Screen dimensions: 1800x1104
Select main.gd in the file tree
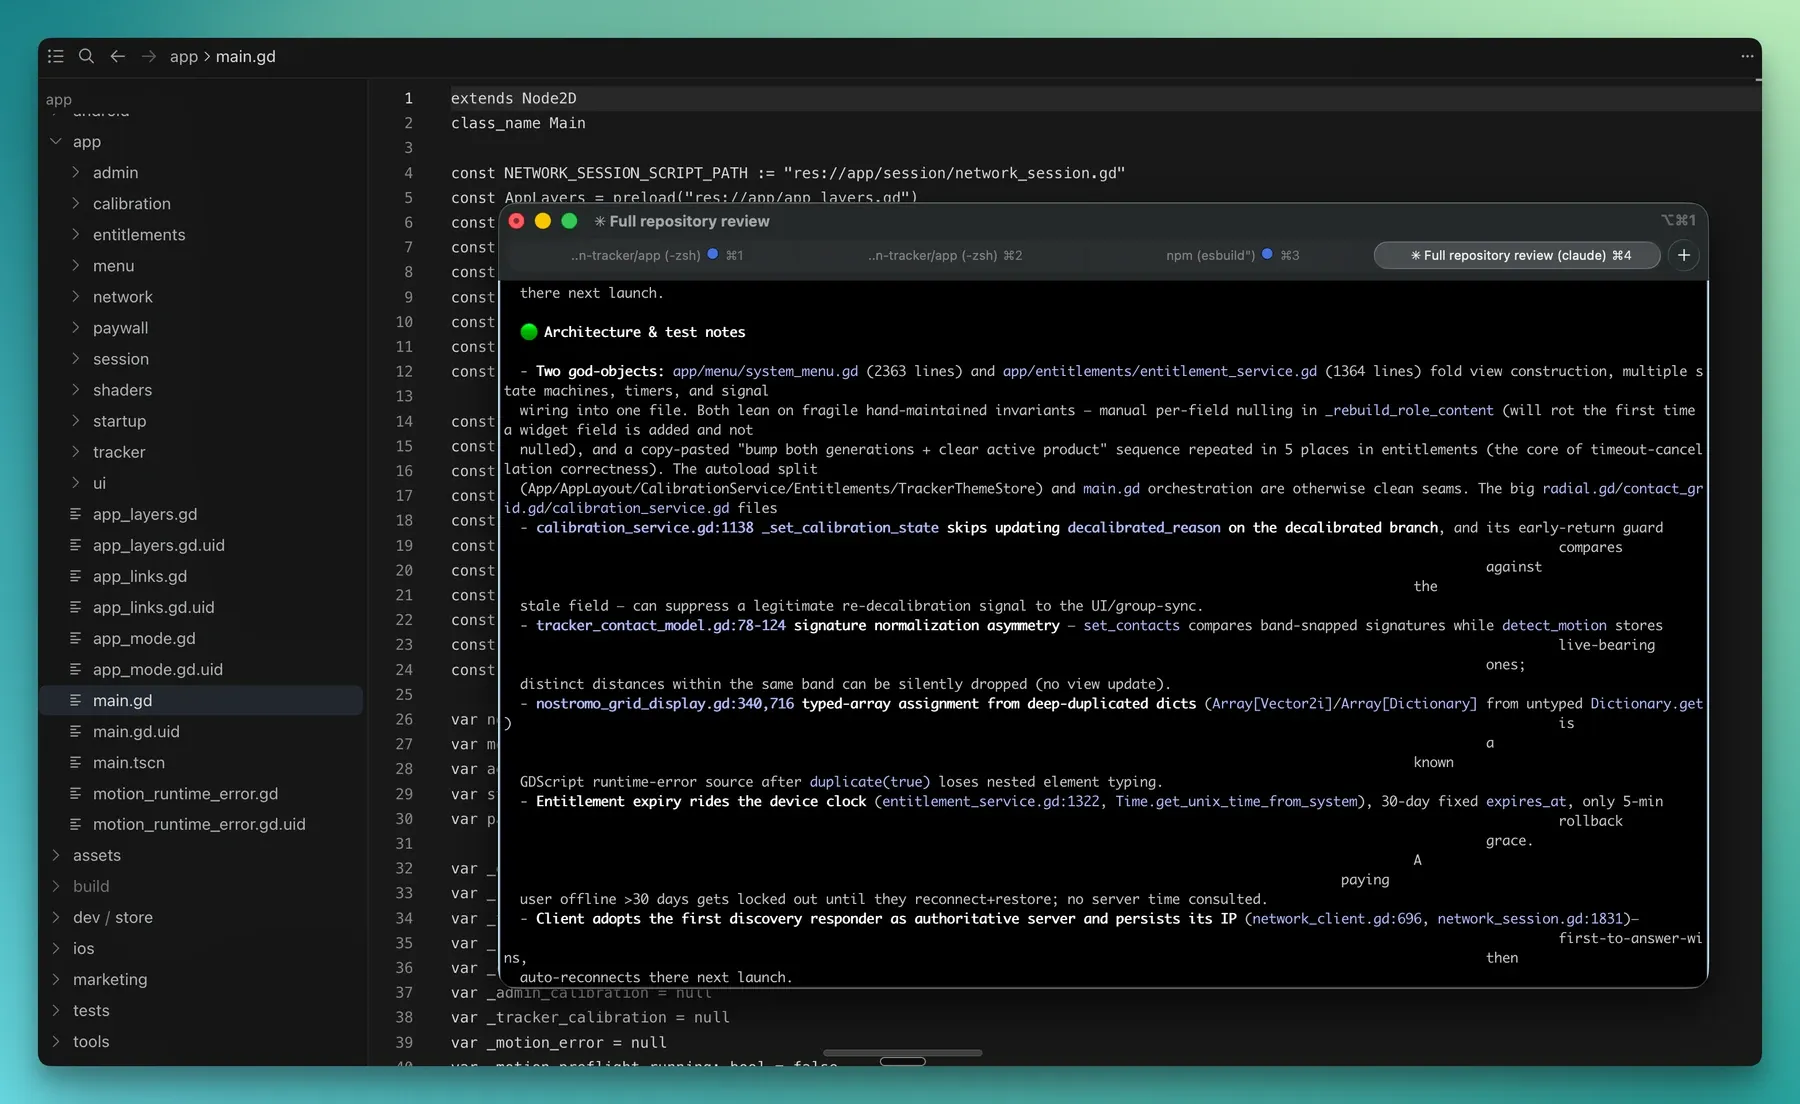pos(201,700)
